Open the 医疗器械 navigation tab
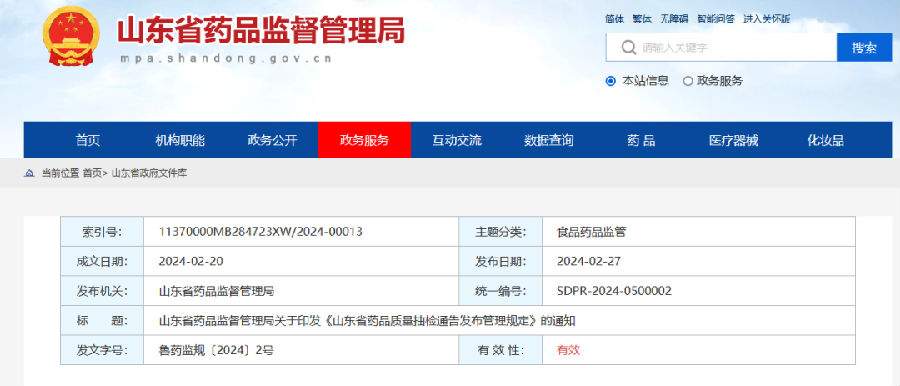 tap(734, 140)
